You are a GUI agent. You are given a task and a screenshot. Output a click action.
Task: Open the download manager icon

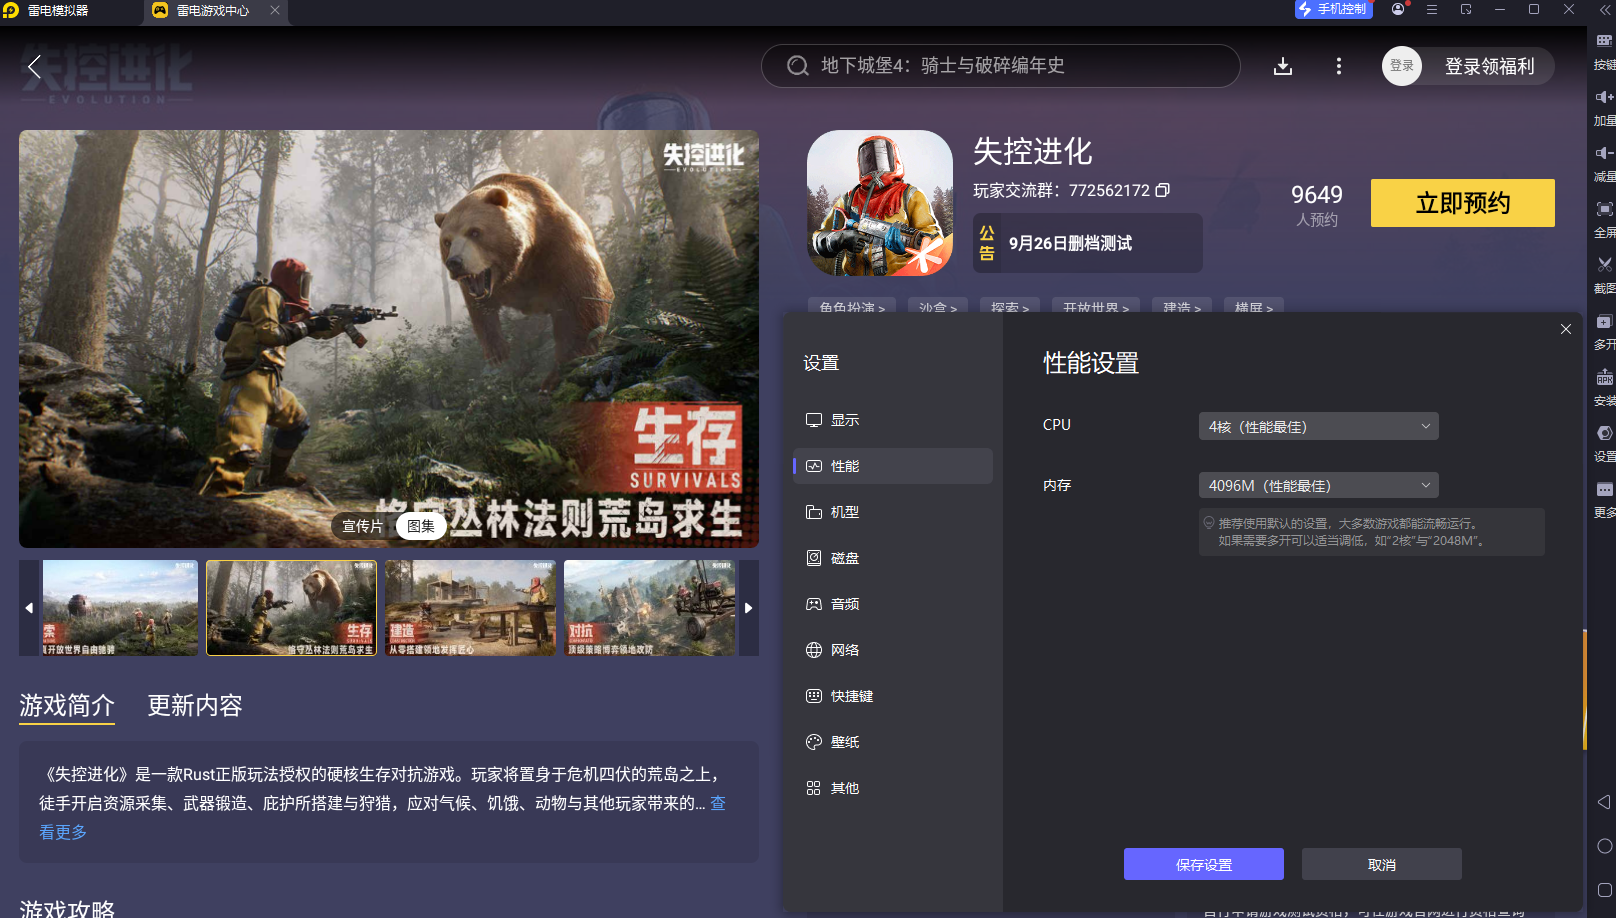point(1283,66)
